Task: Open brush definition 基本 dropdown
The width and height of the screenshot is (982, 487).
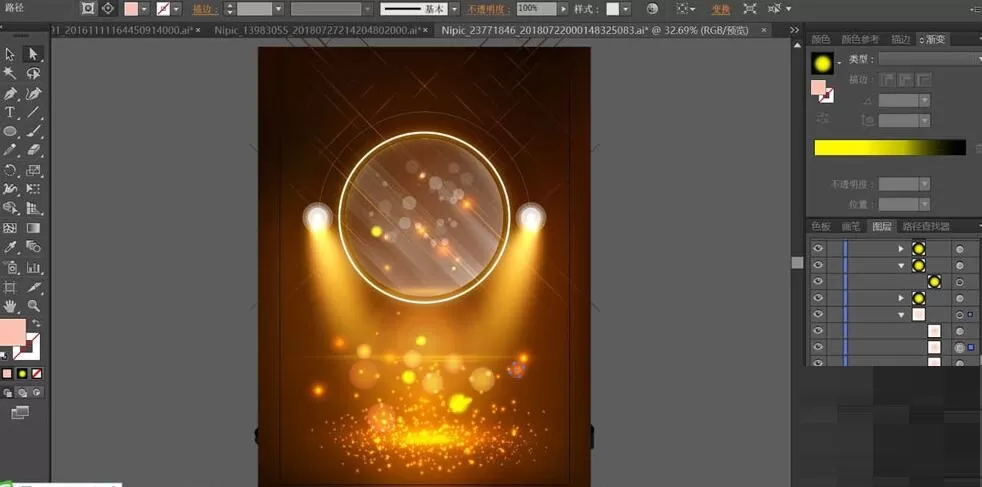Action: point(455,9)
